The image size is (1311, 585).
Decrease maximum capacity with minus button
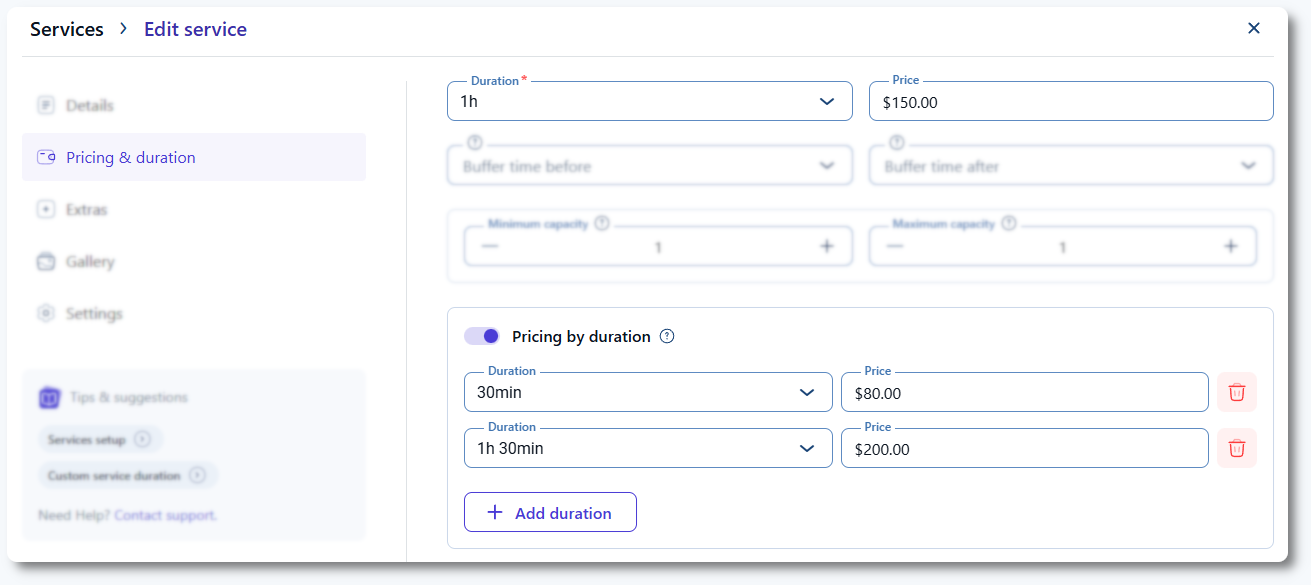(895, 247)
